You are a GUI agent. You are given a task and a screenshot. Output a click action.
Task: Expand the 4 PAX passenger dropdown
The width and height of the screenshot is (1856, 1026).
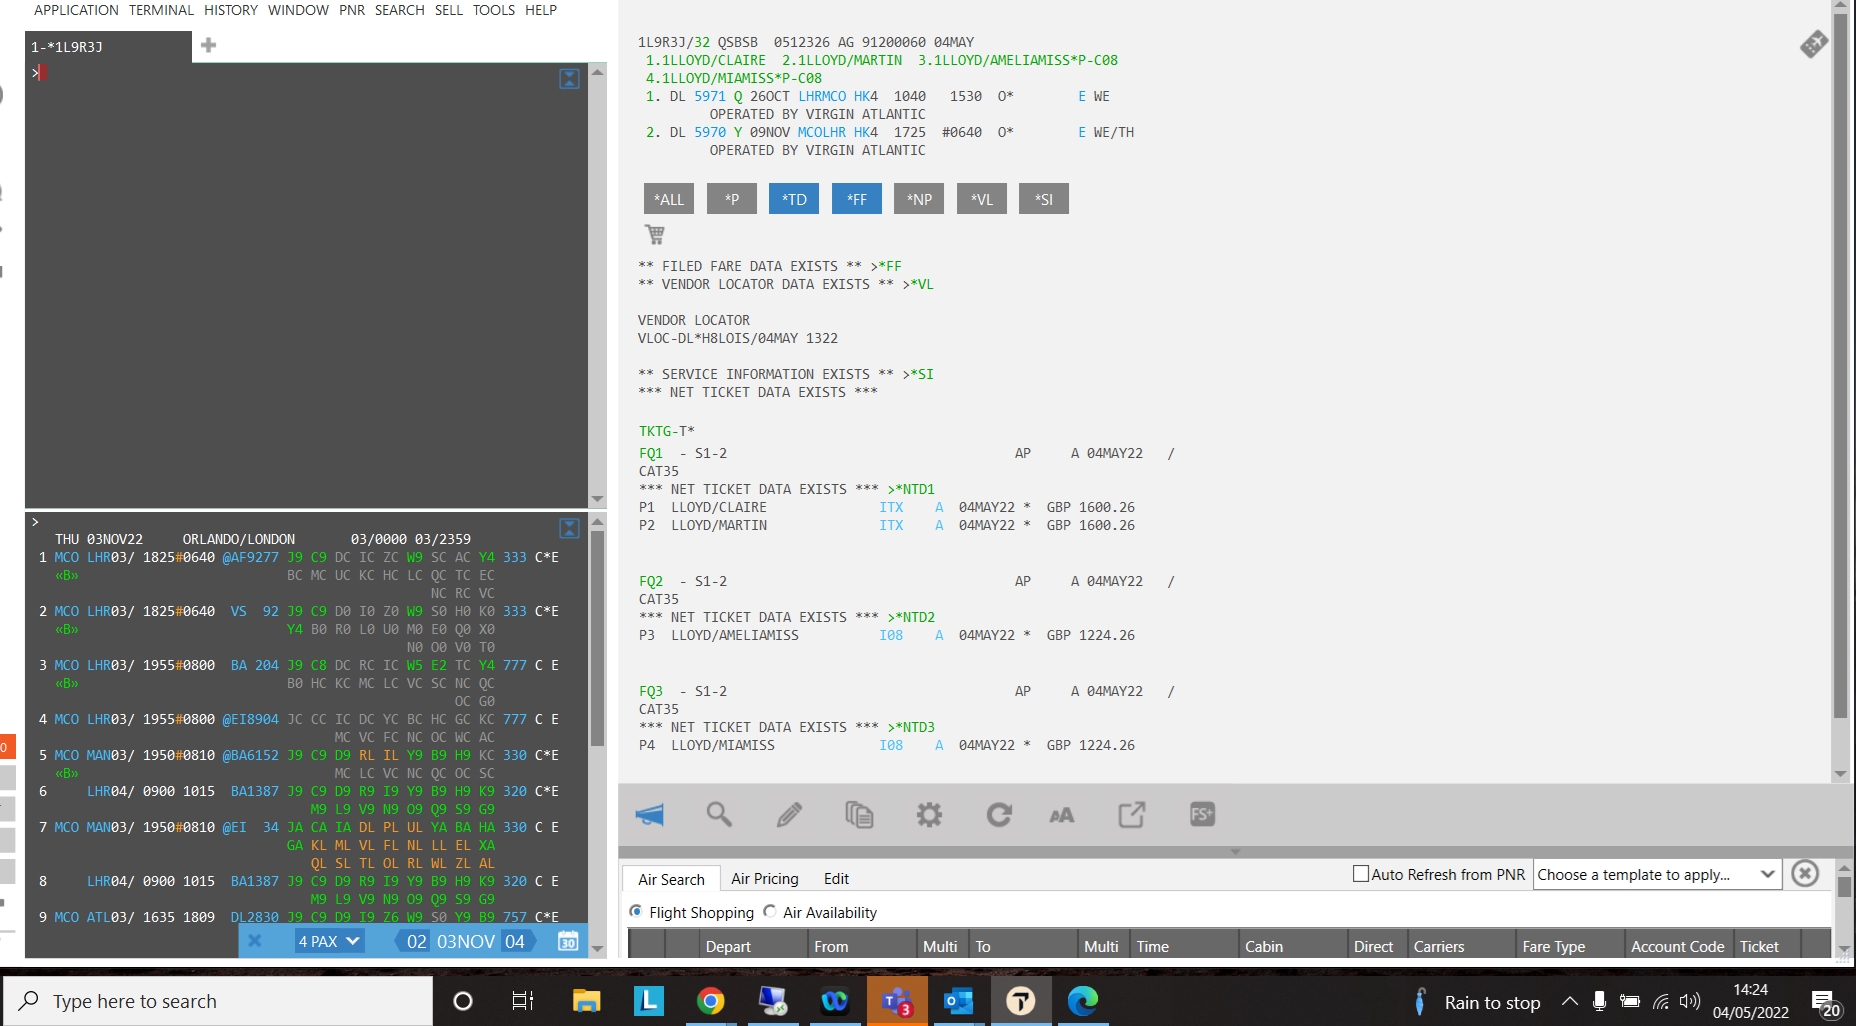pos(328,941)
